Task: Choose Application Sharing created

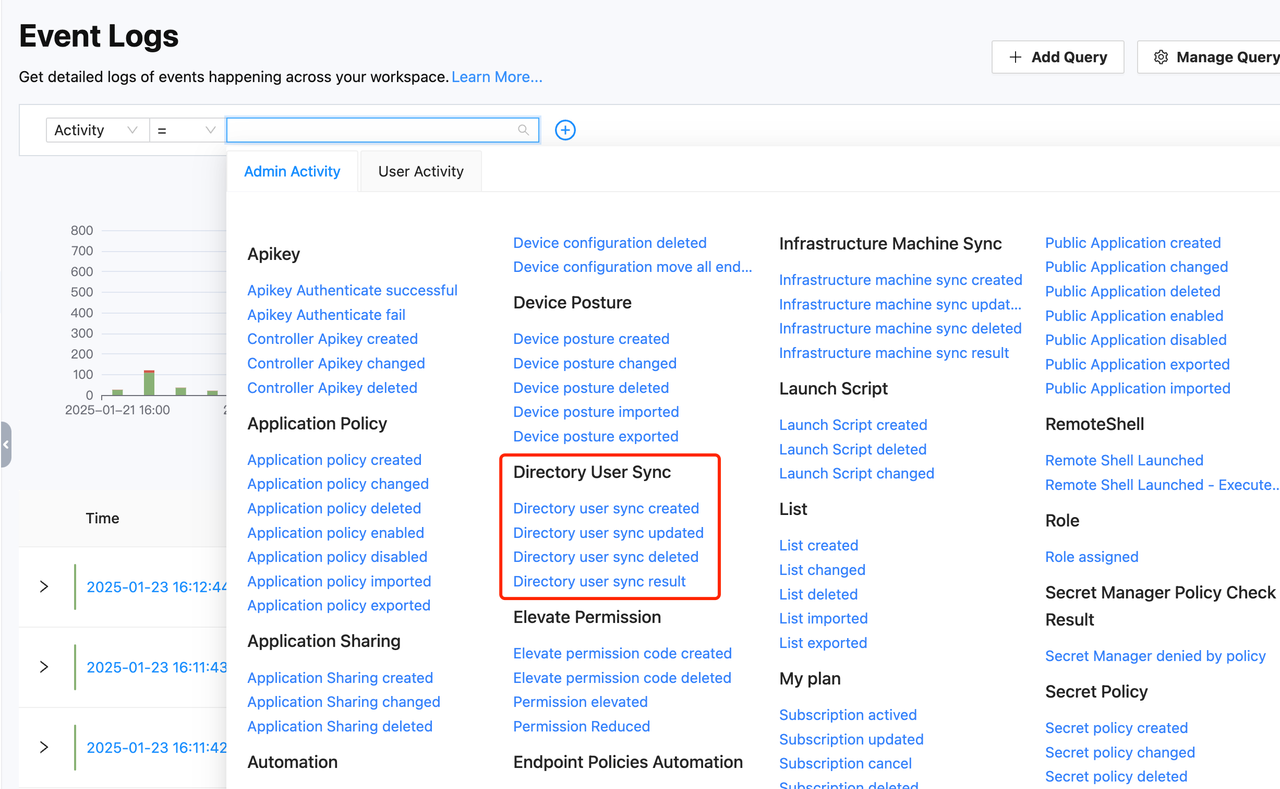Action: pos(340,678)
